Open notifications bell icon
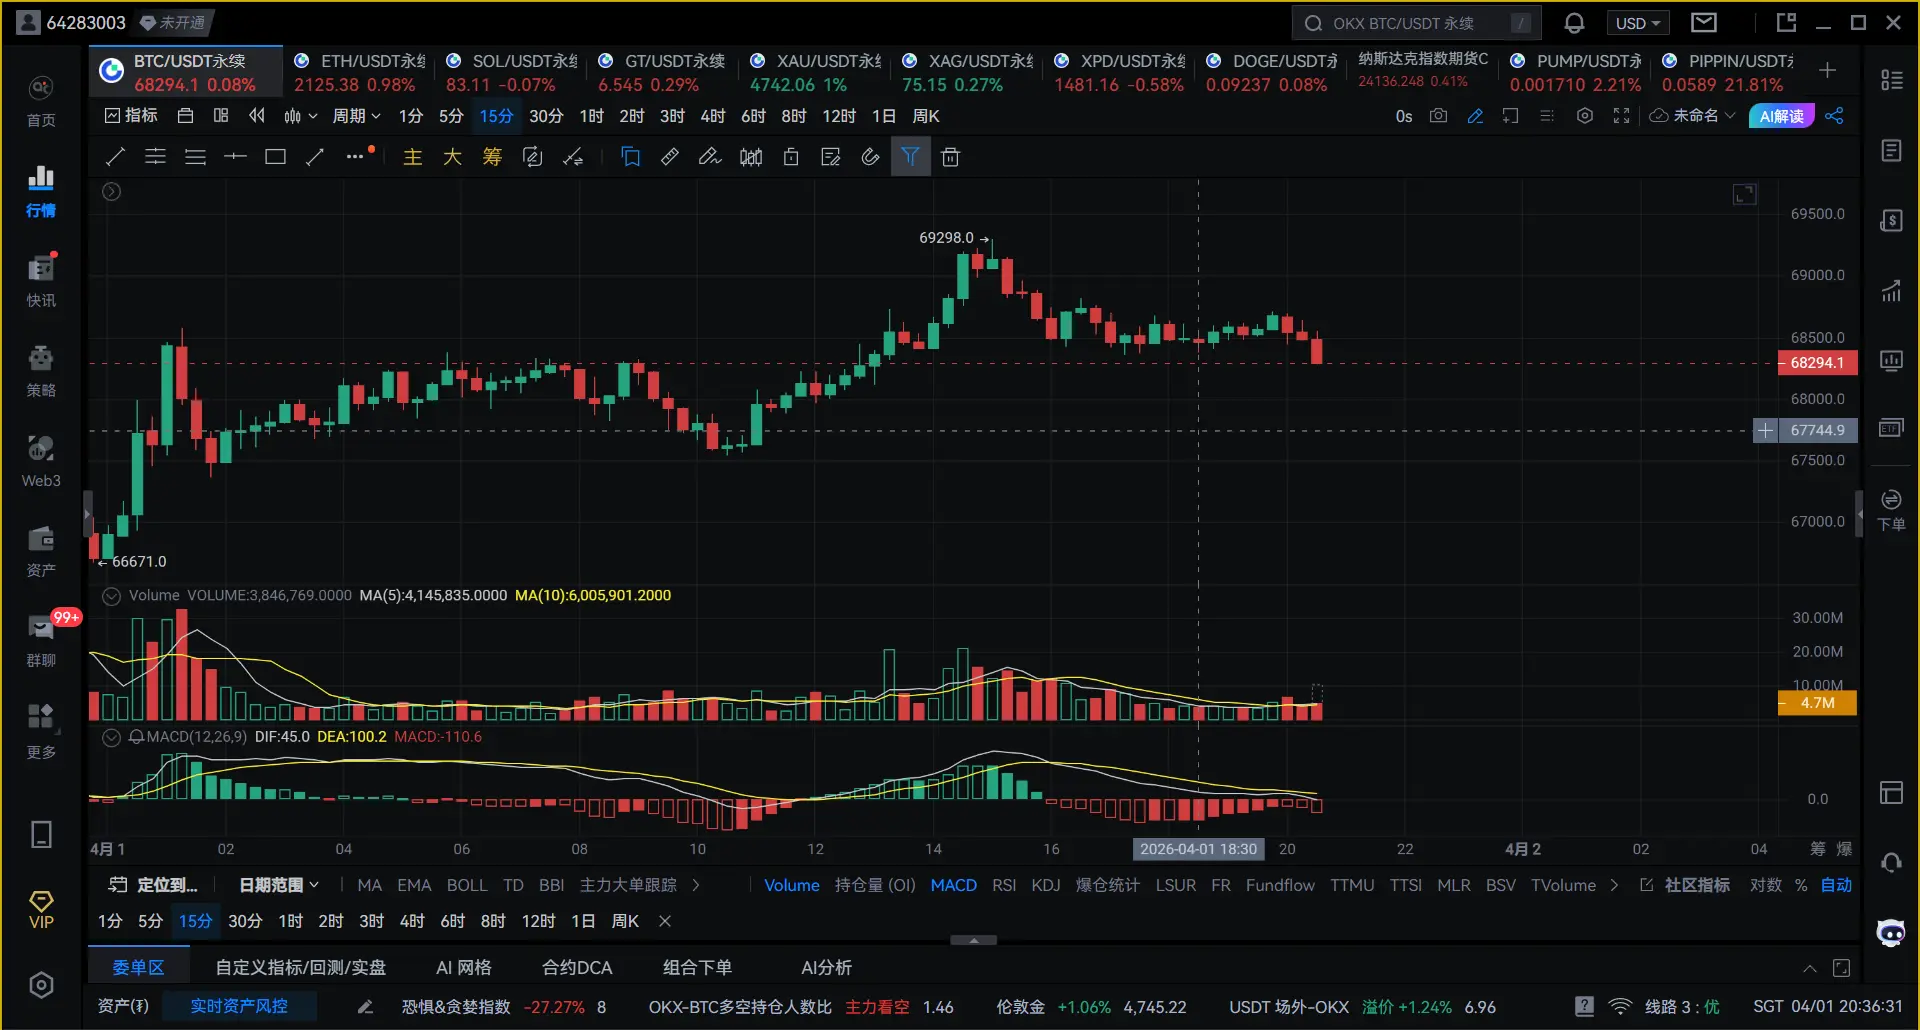1920x1030 pixels. [1574, 23]
